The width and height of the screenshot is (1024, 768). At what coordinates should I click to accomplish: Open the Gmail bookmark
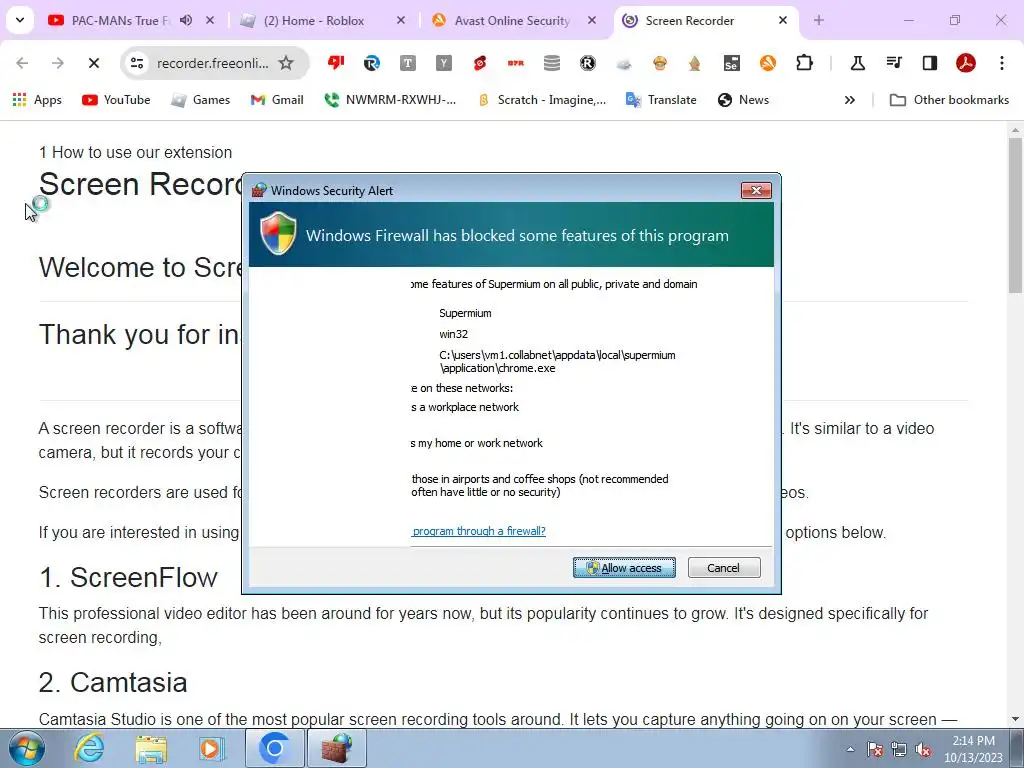[x=277, y=100]
